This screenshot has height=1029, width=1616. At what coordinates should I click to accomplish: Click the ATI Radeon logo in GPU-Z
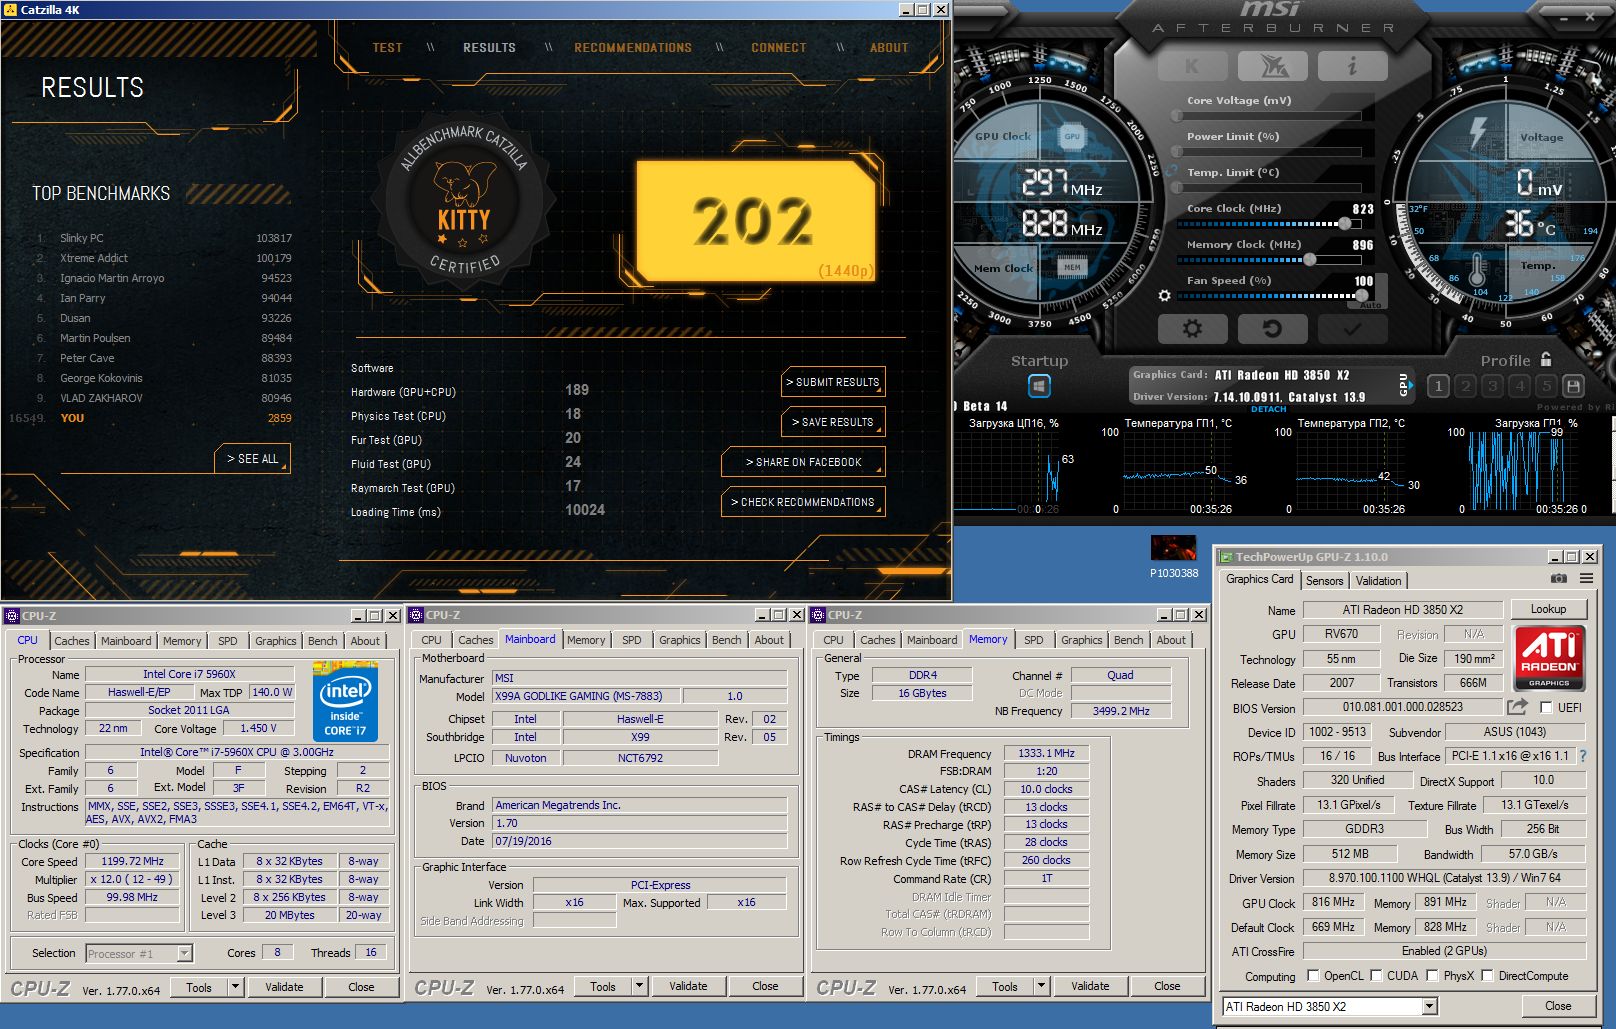tap(1549, 658)
